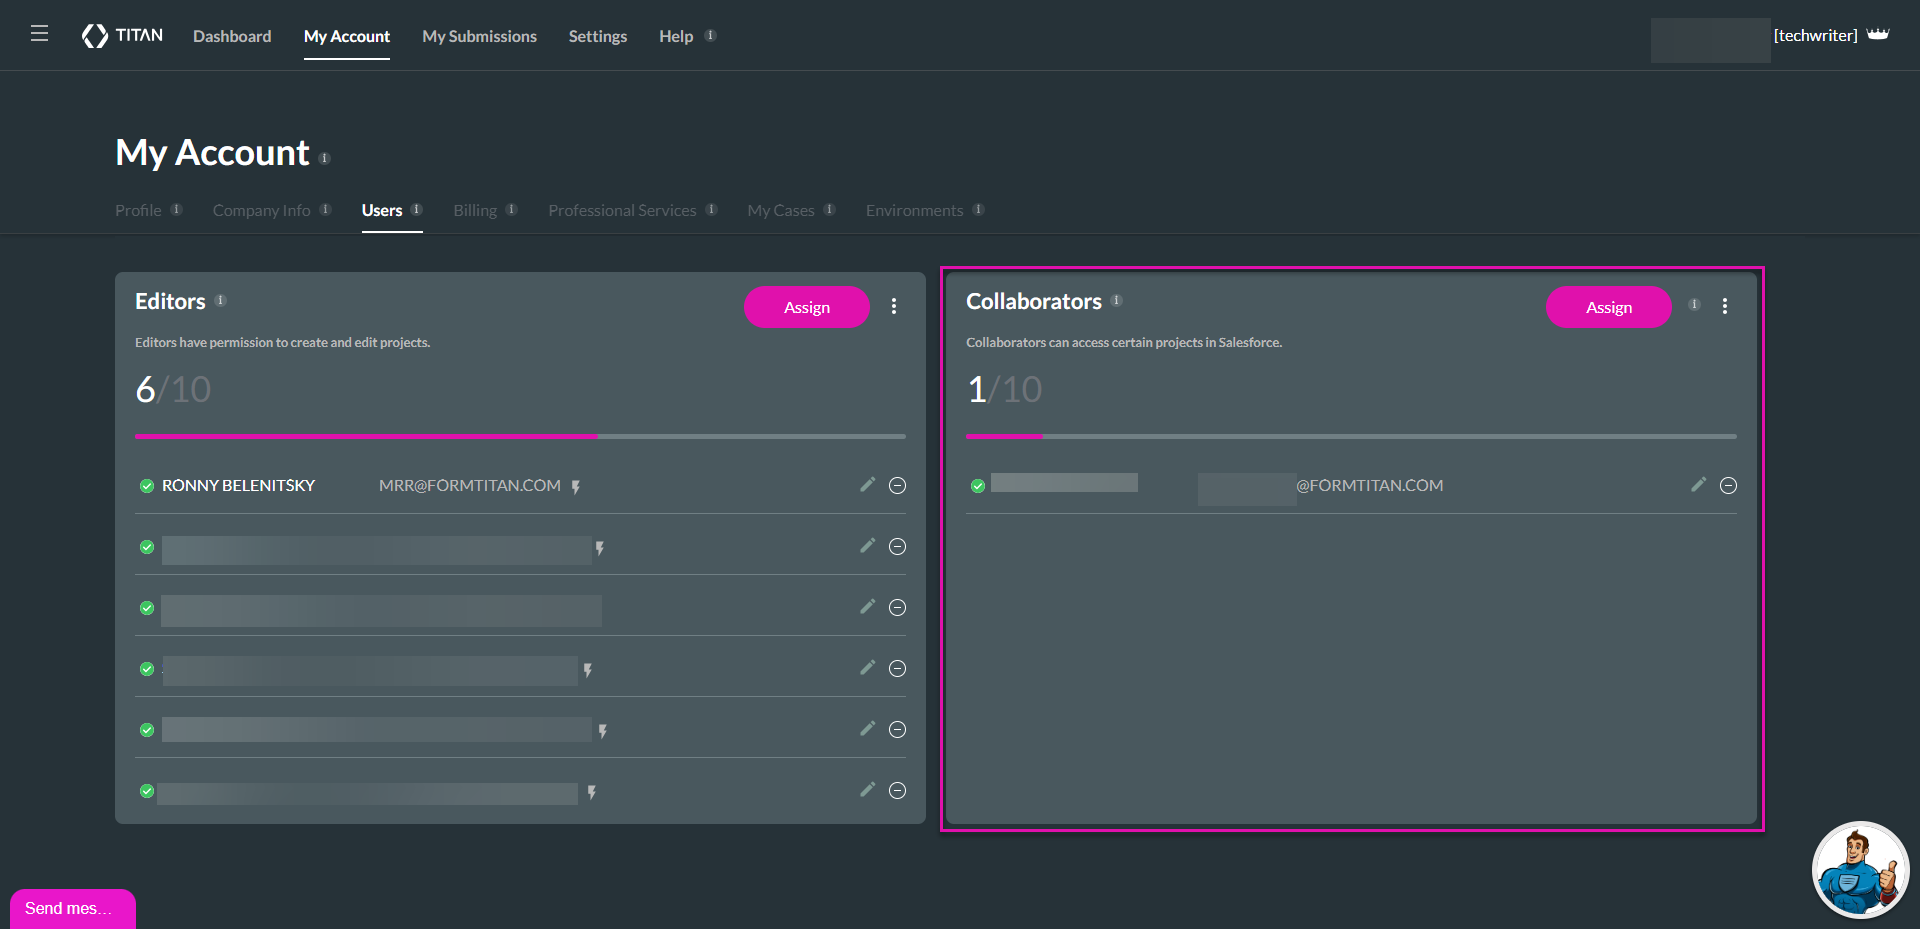Click the 1/10 collaborators count

tap(1004, 389)
